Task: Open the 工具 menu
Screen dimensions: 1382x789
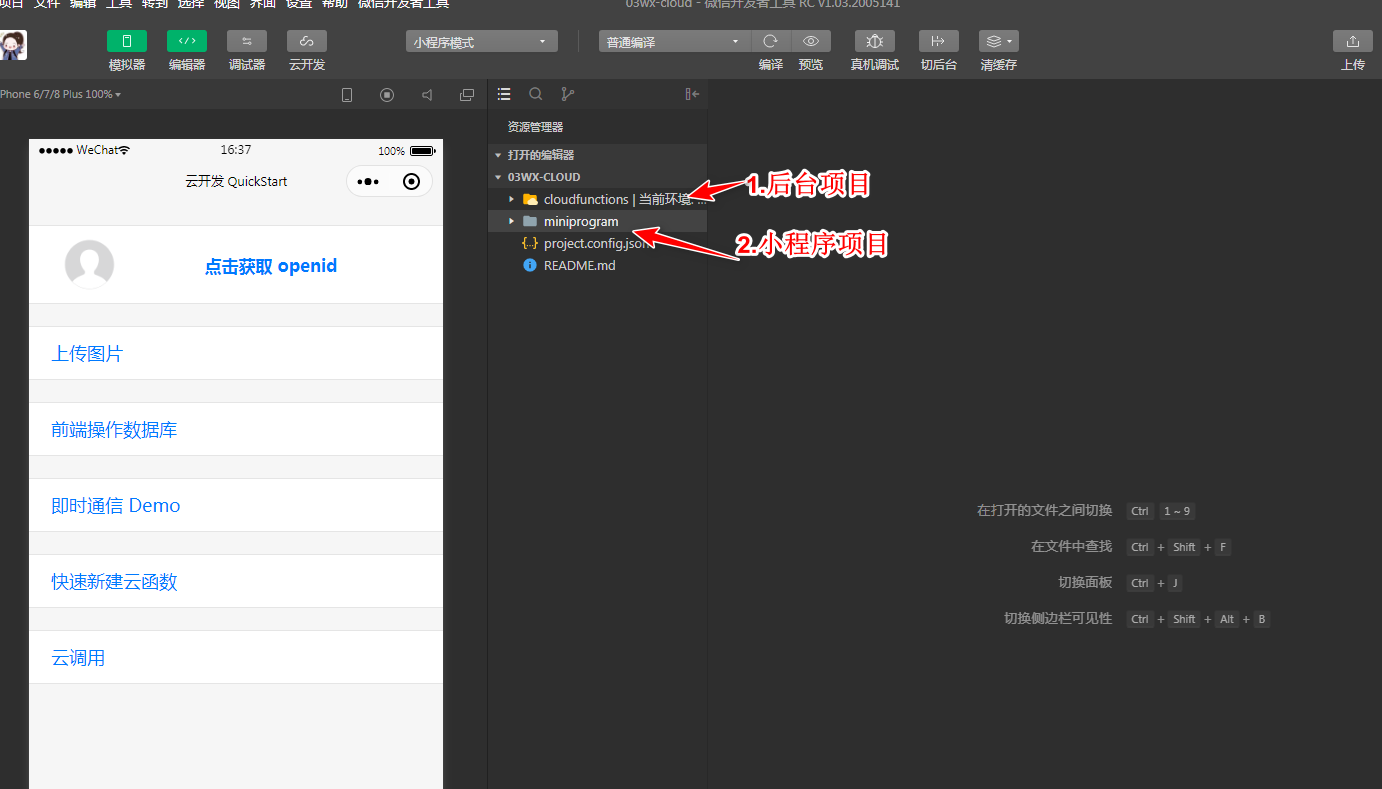Action: click(x=119, y=4)
